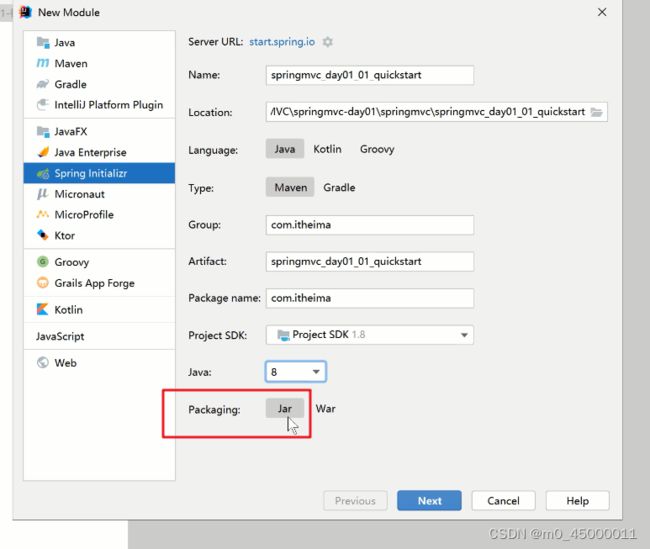Focus the Group input field
The width and height of the screenshot is (650, 549).
coord(370,225)
